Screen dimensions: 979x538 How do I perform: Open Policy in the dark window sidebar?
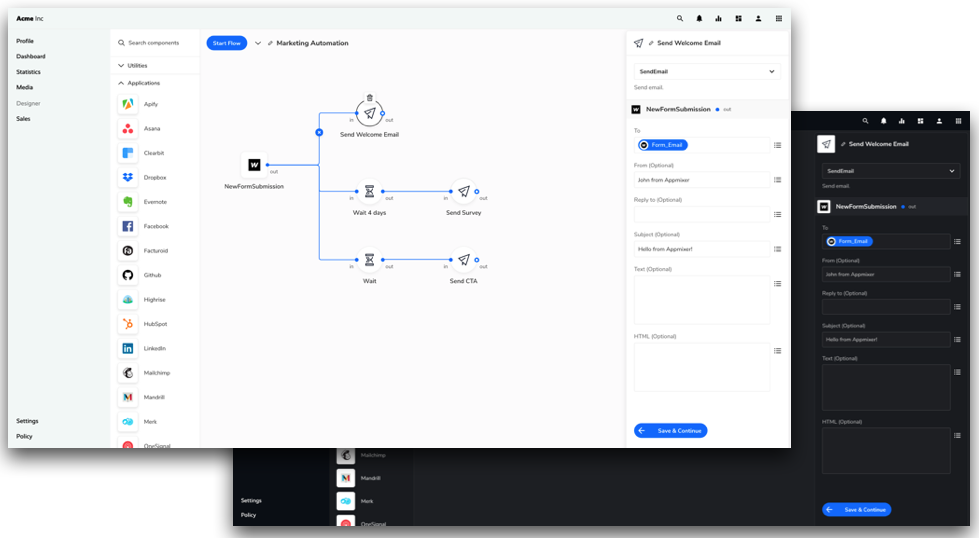248,515
